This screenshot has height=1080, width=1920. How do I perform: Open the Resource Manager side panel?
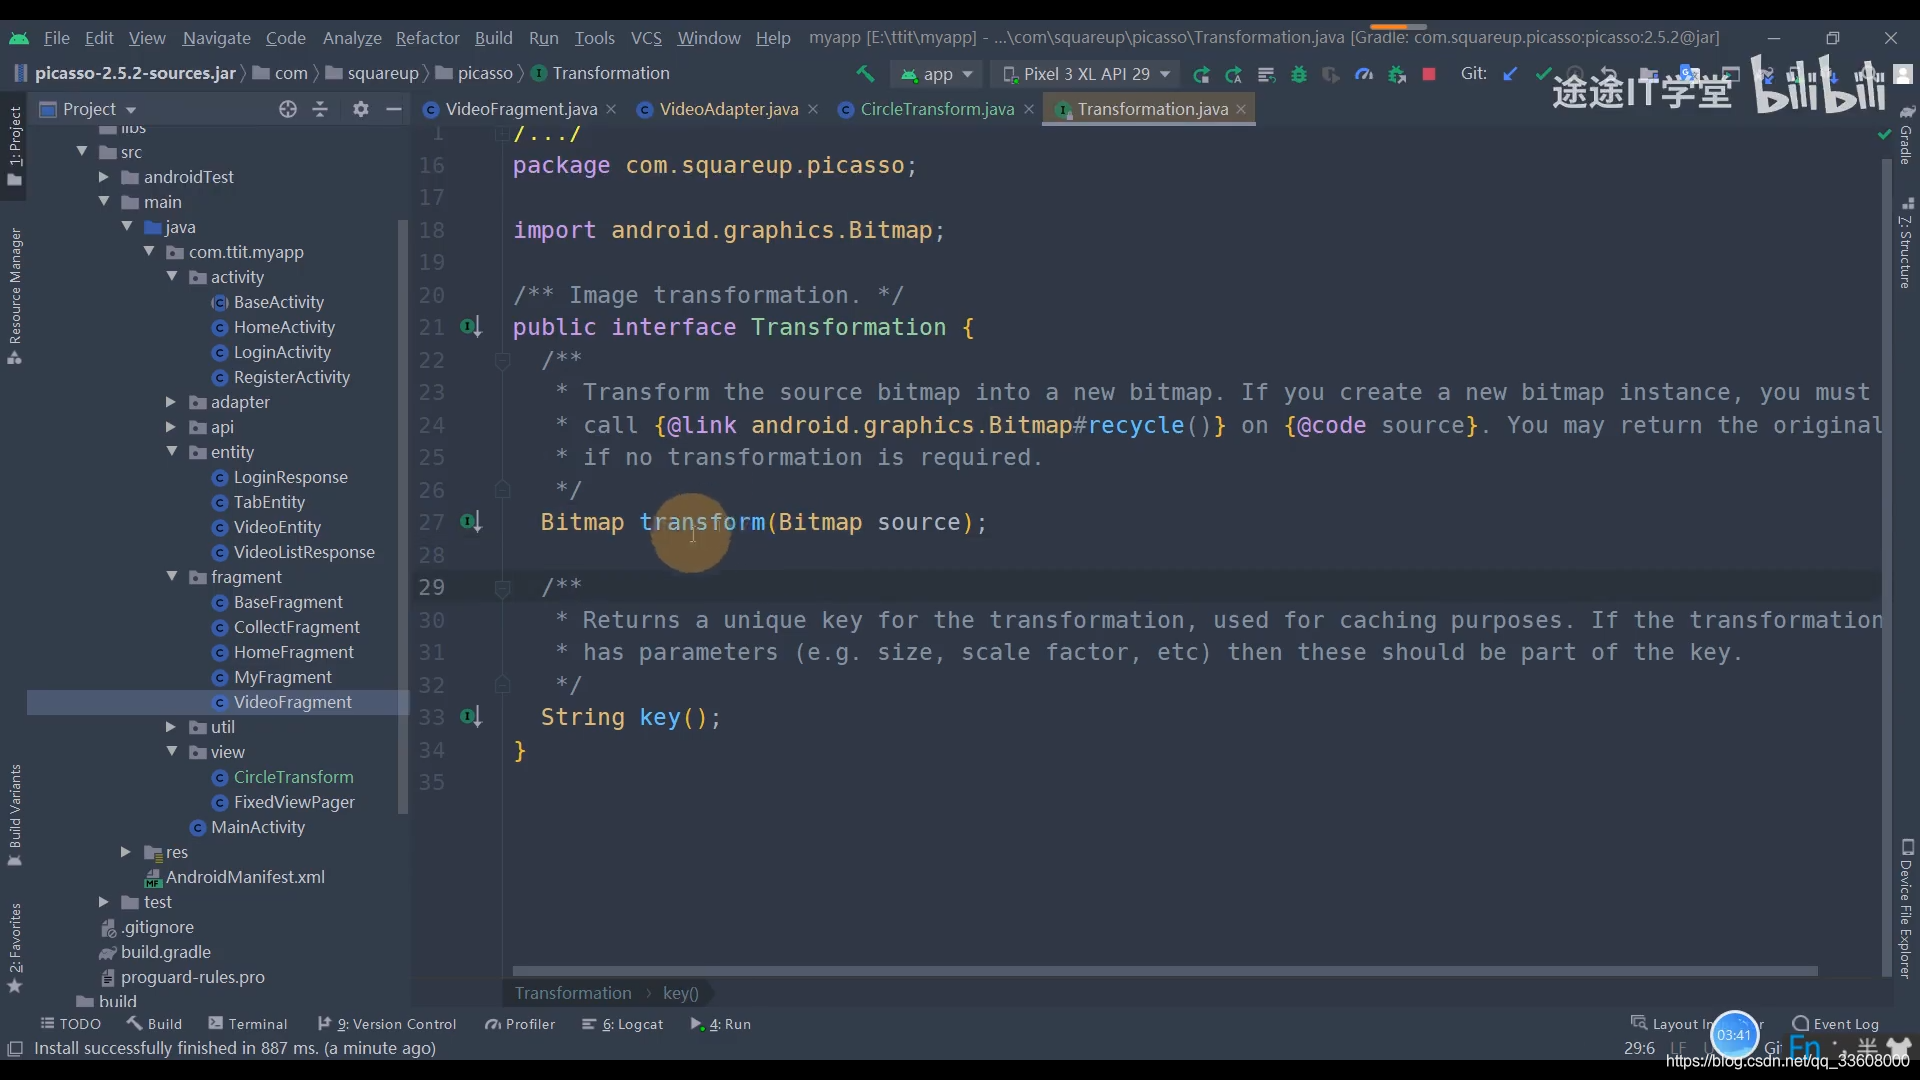pos(15,296)
